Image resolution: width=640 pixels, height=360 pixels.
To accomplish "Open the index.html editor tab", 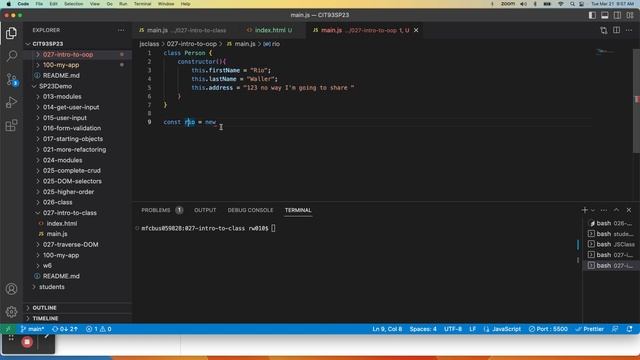I will tap(270, 30).
